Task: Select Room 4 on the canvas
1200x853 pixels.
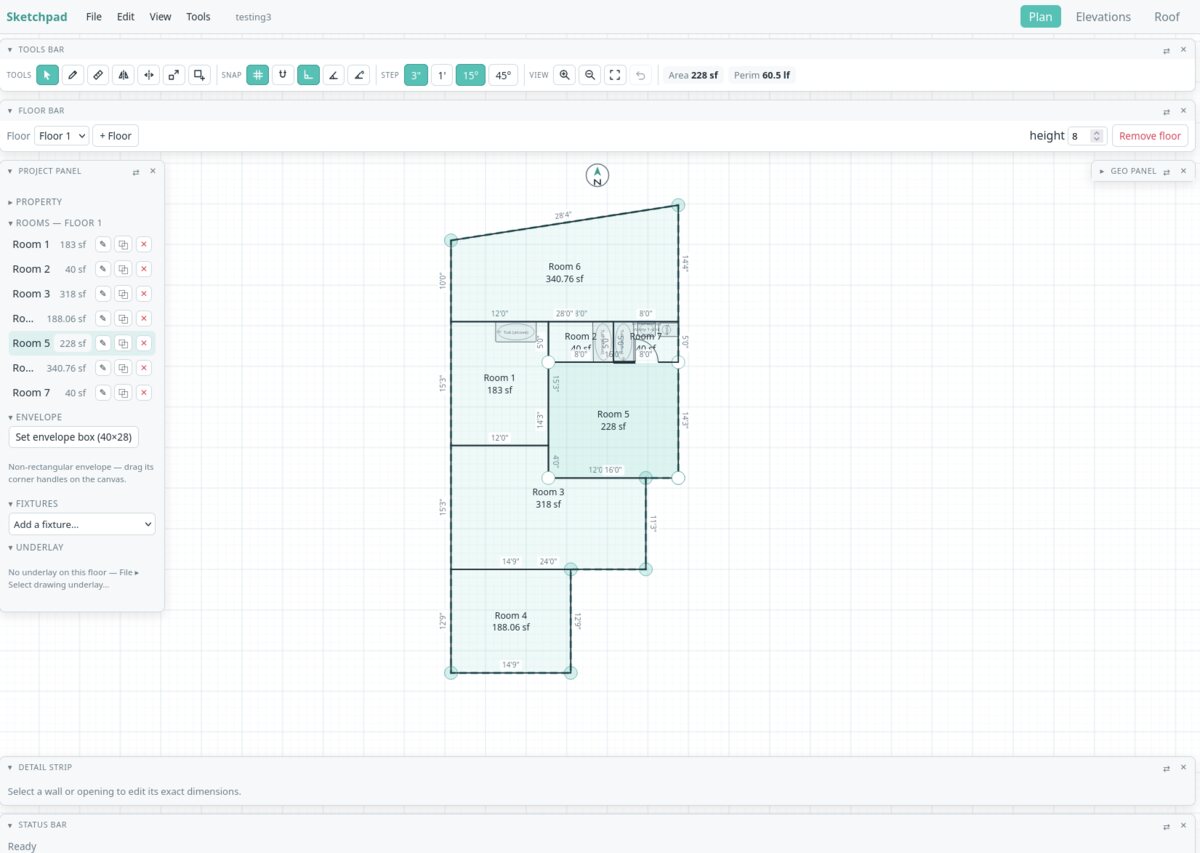Action: [510, 621]
